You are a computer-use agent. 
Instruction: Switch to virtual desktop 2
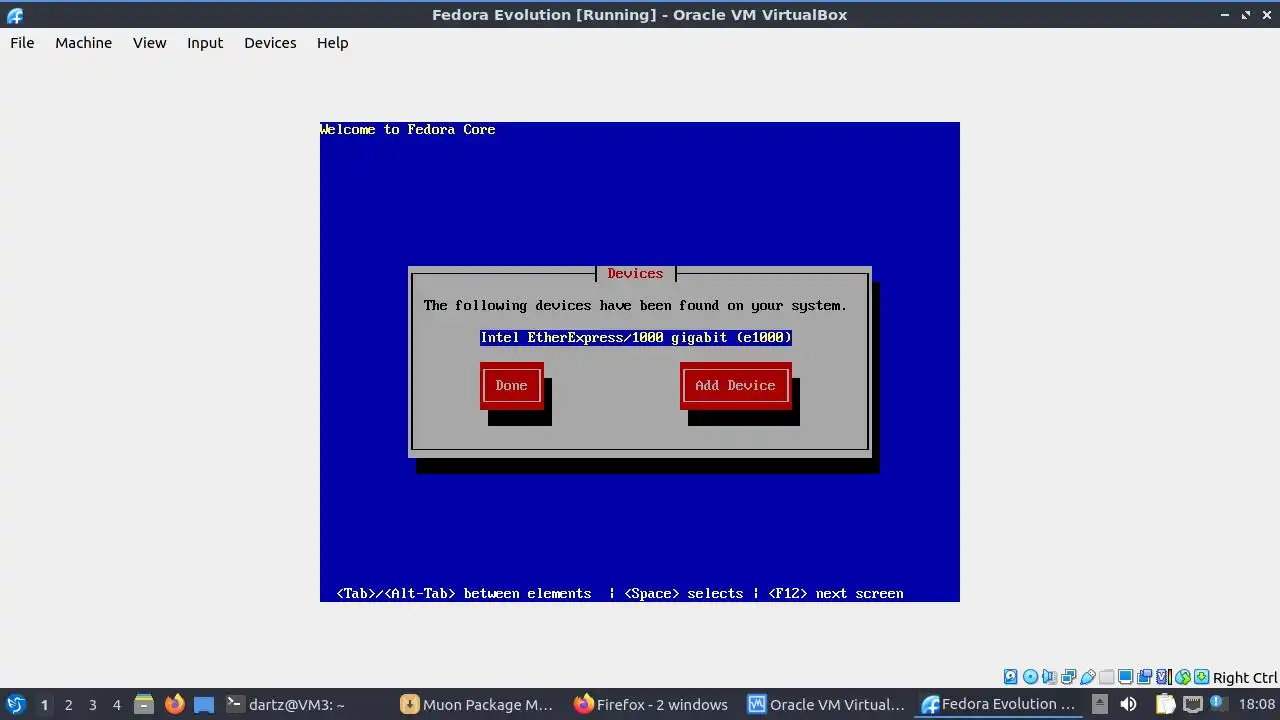pos(68,704)
